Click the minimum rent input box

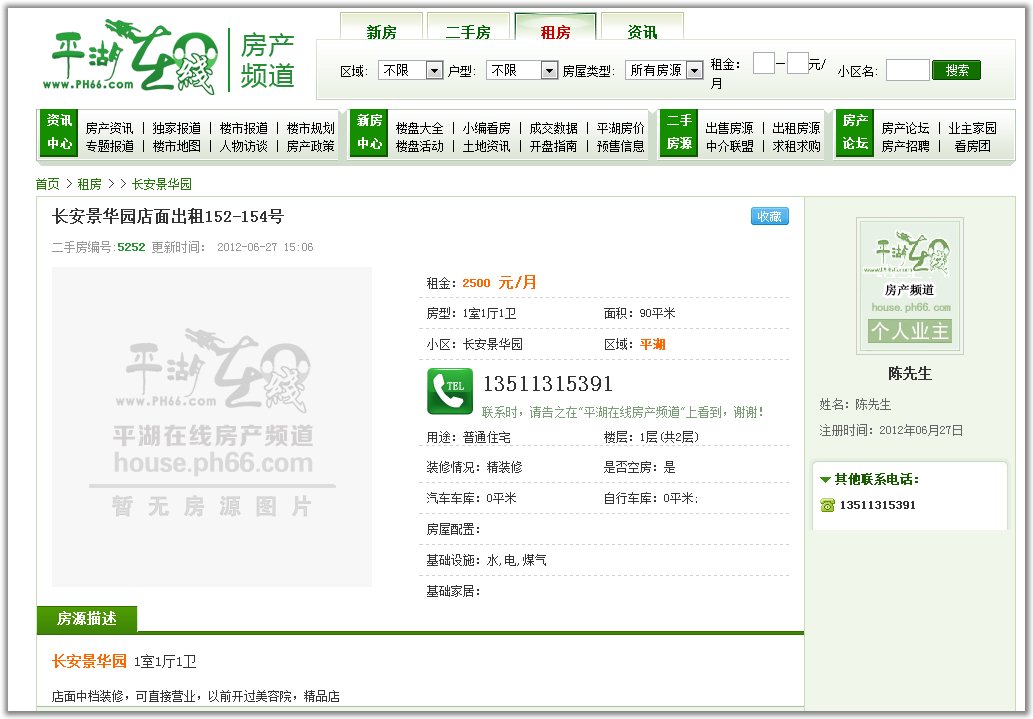click(763, 64)
